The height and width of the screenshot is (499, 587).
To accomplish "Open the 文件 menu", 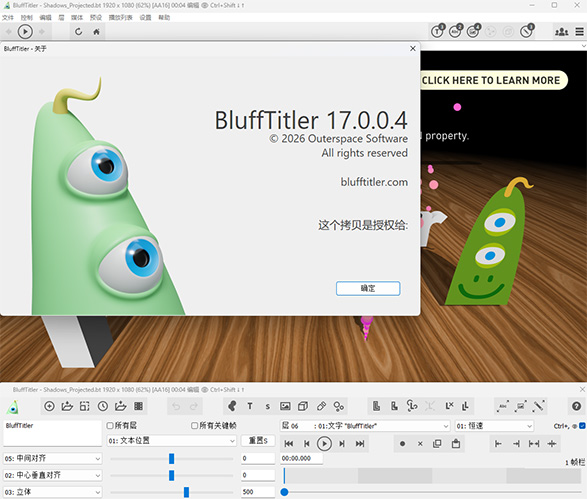I will (x=7, y=18).
